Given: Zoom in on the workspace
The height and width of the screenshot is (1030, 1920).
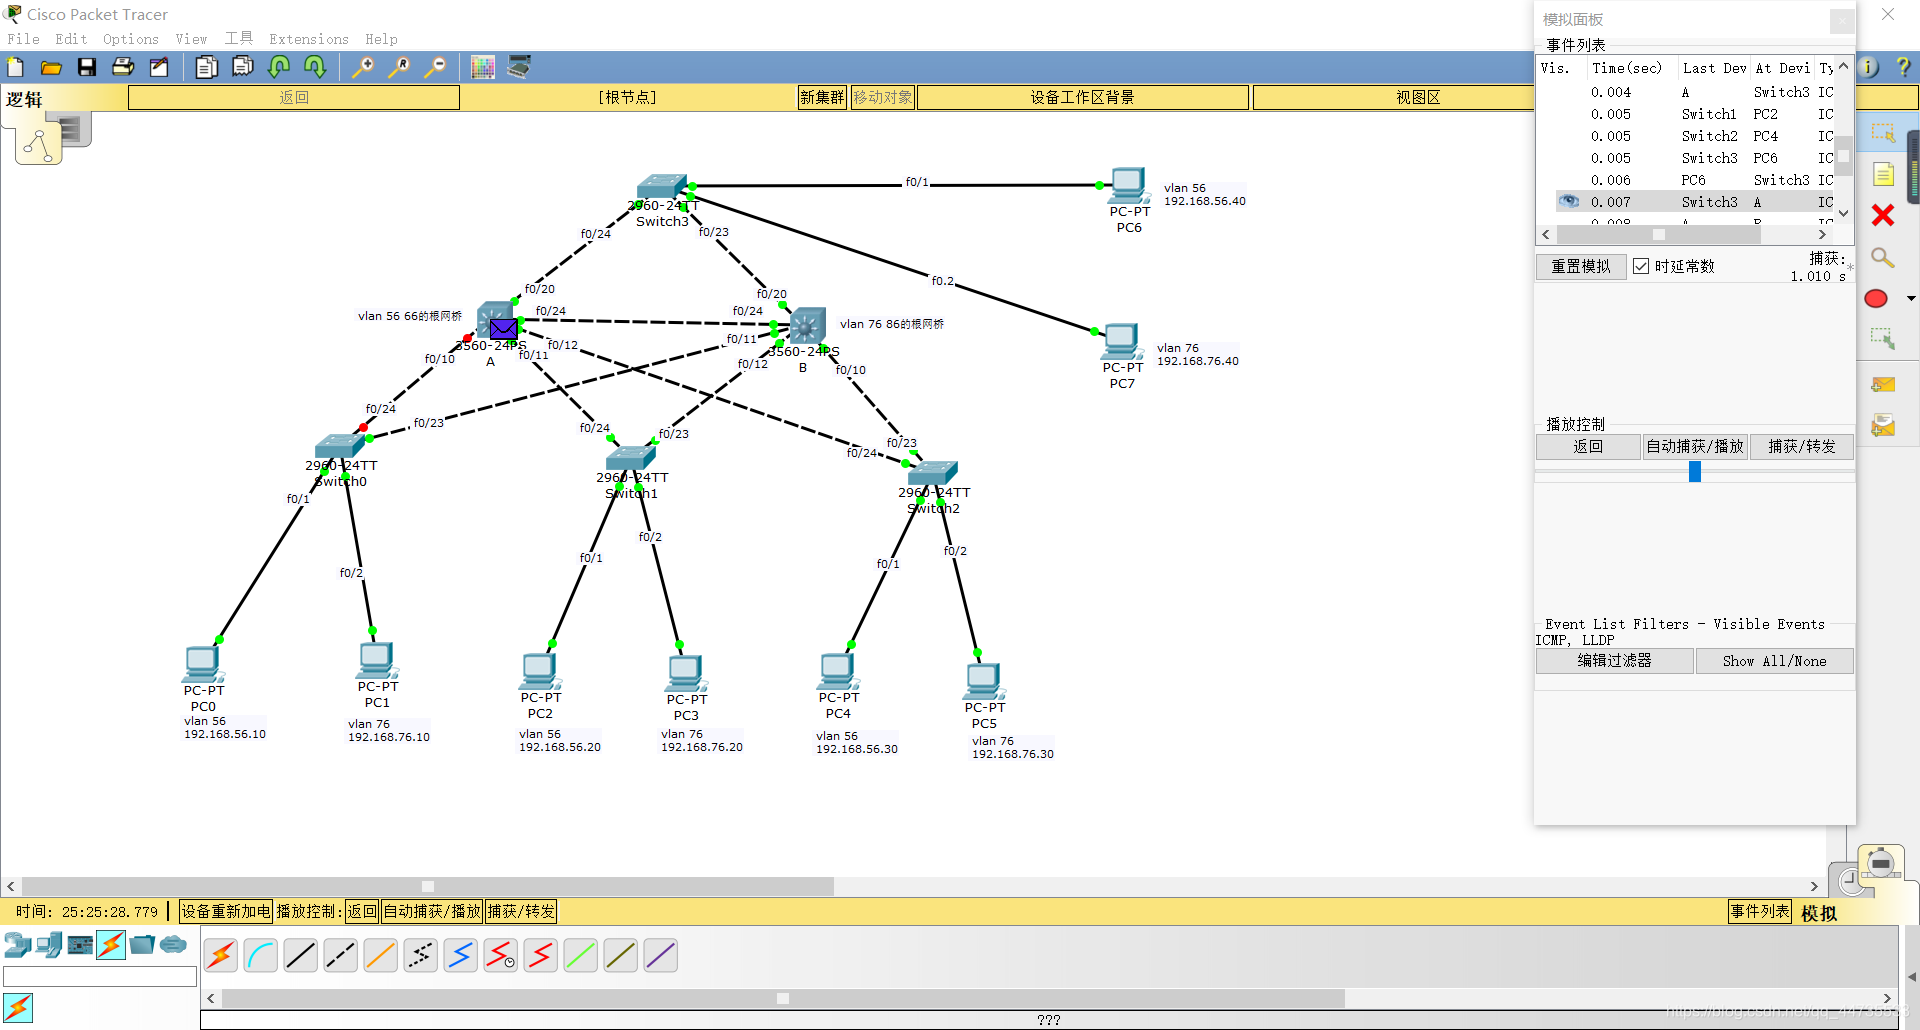Looking at the screenshot, I should coord(363,67).
